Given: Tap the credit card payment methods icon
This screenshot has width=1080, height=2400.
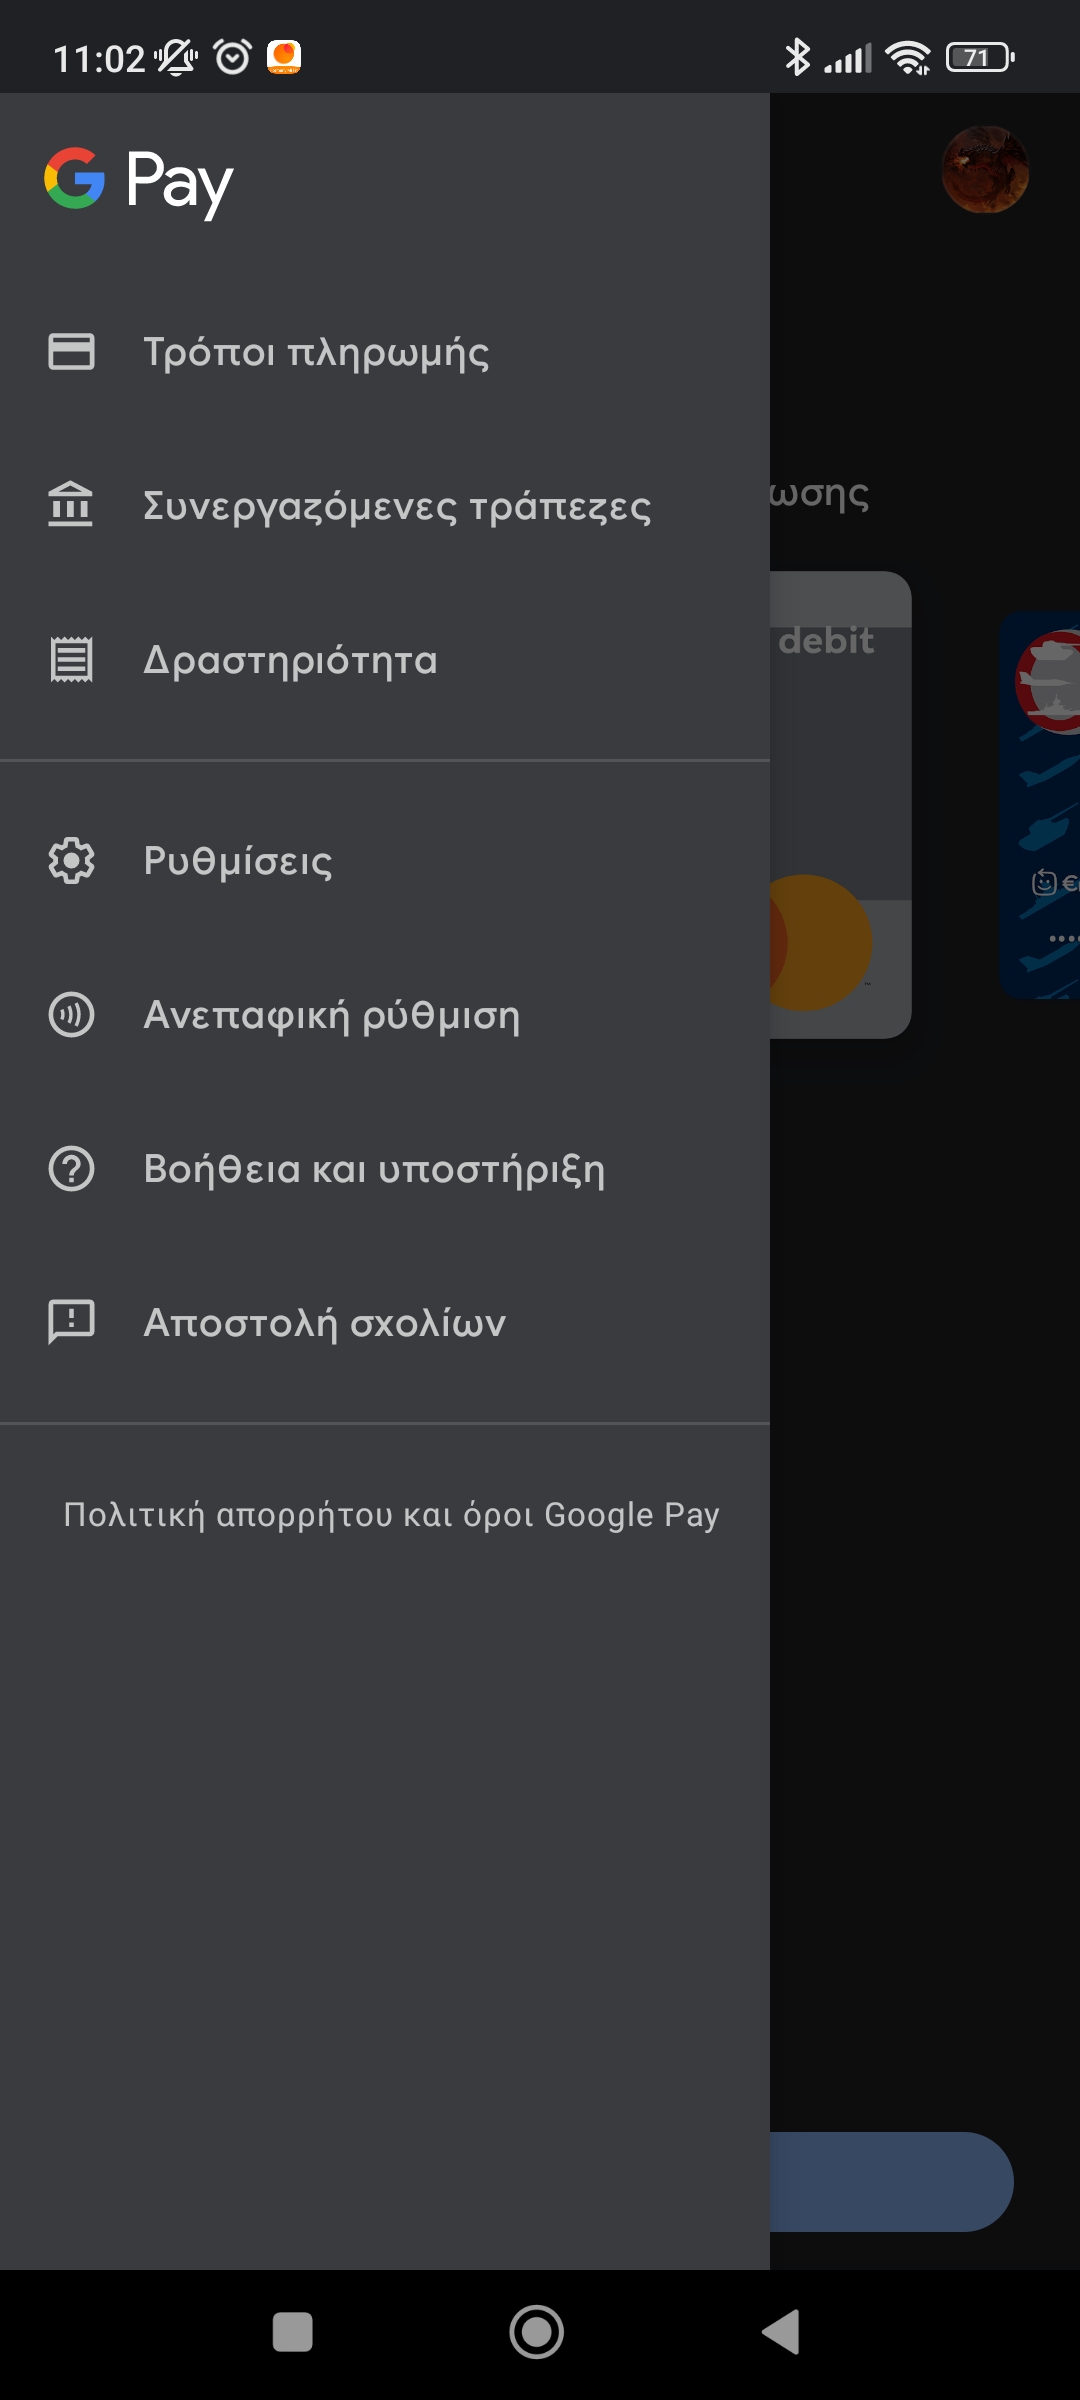Looking at the screenshot, I should 71,352.
